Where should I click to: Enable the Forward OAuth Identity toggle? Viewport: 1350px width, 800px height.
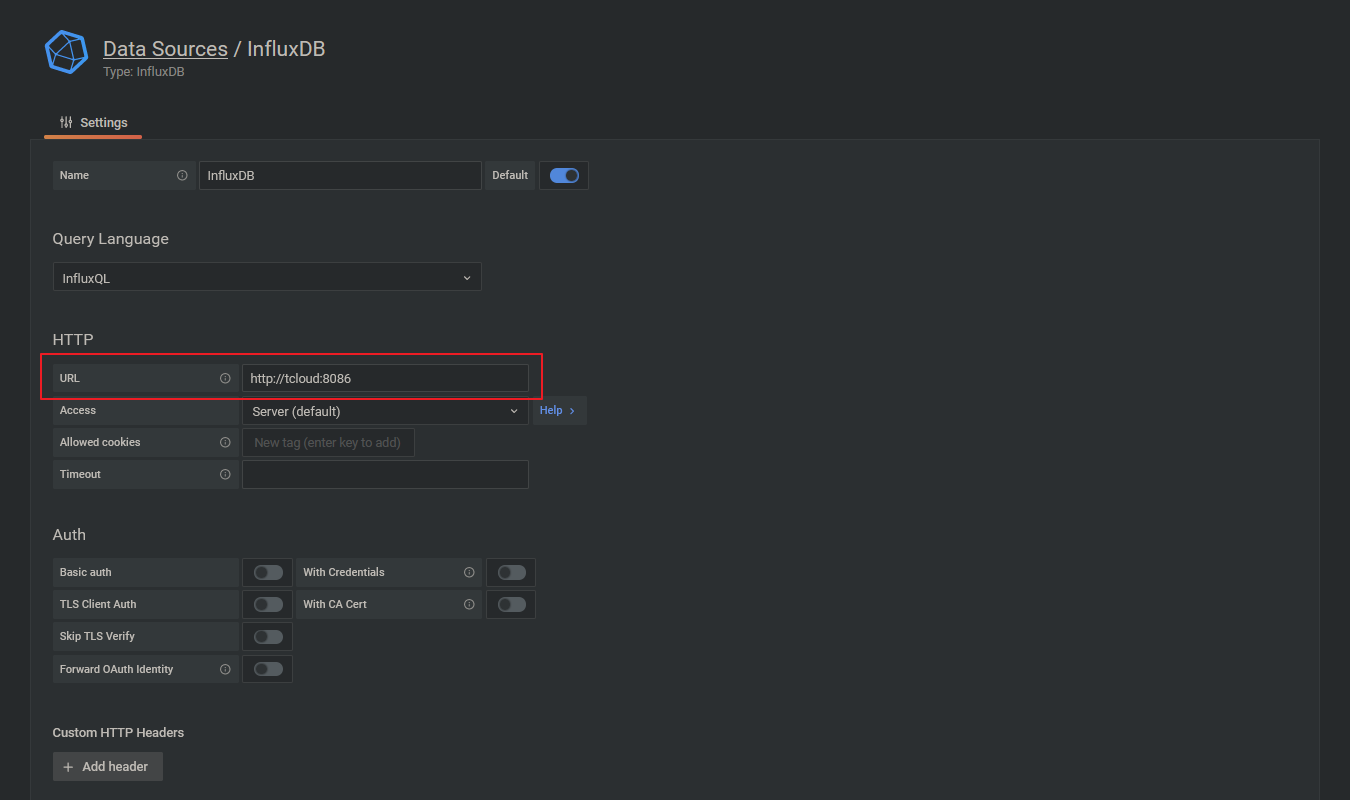point(268,669)
